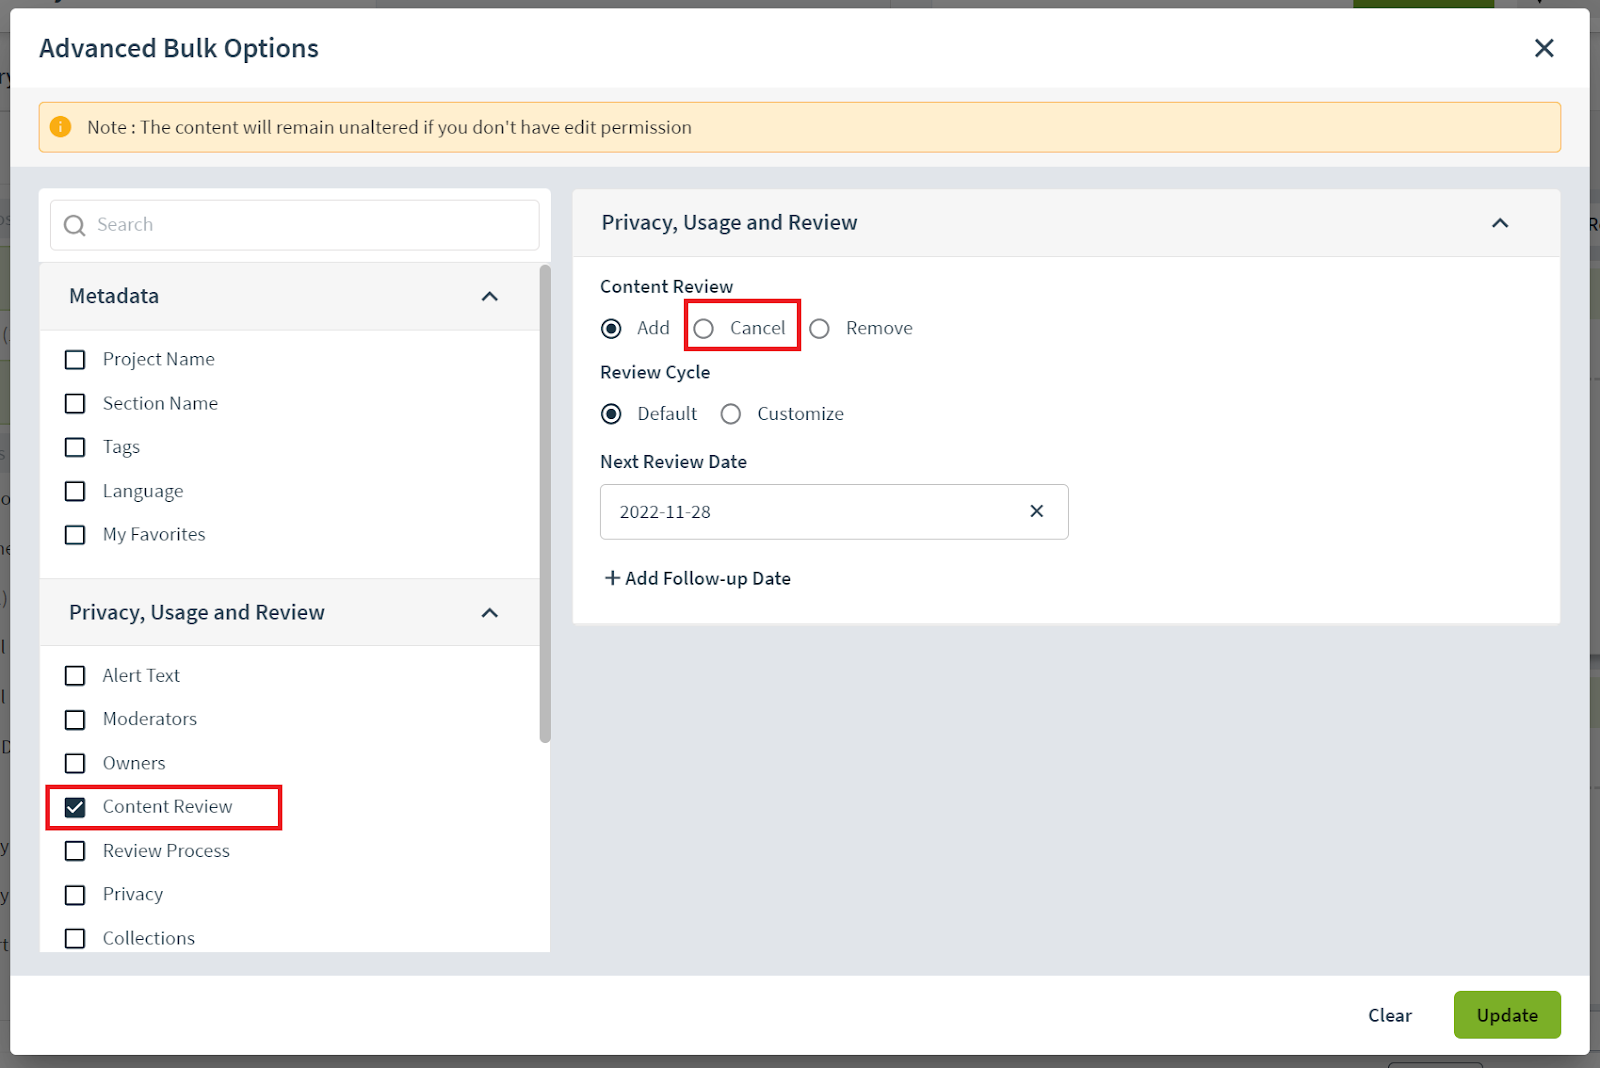Uncheck the Content Review checkbox
The height and width of the screenshot is (1068, 1600).
point(75,807)
